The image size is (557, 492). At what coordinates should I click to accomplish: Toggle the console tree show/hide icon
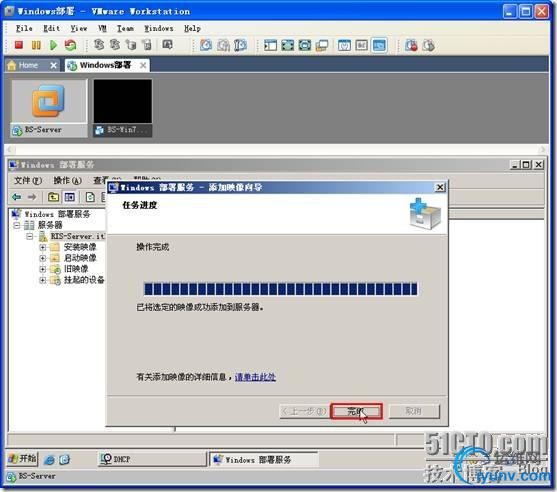pyautogui.click(x=70, y=196)
